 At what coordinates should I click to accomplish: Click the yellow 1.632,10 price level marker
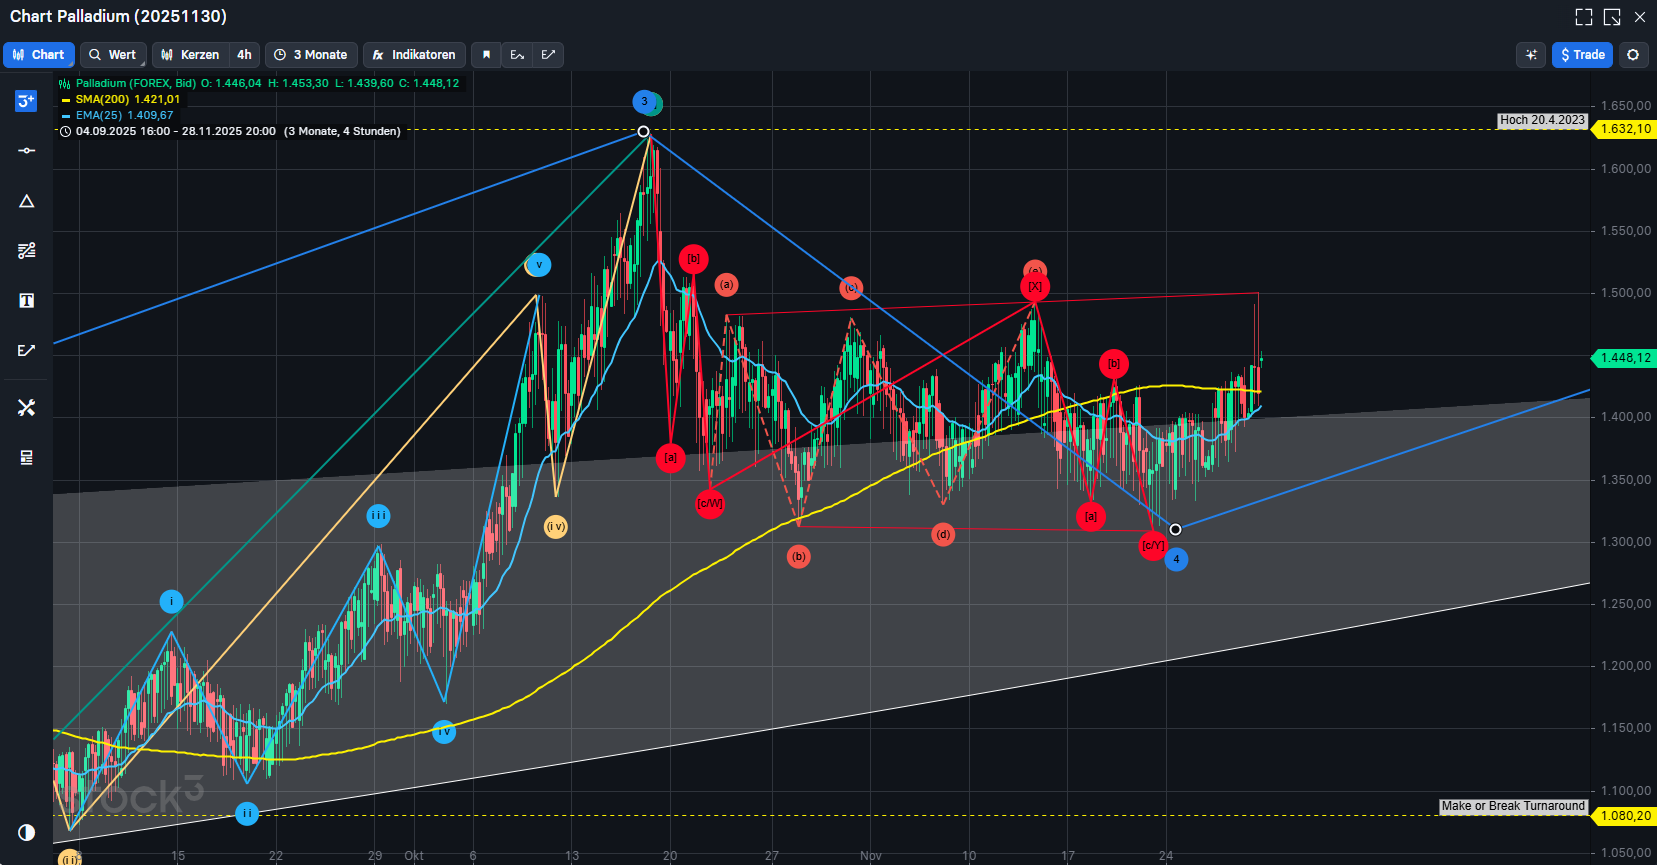tap(1624, 129)
